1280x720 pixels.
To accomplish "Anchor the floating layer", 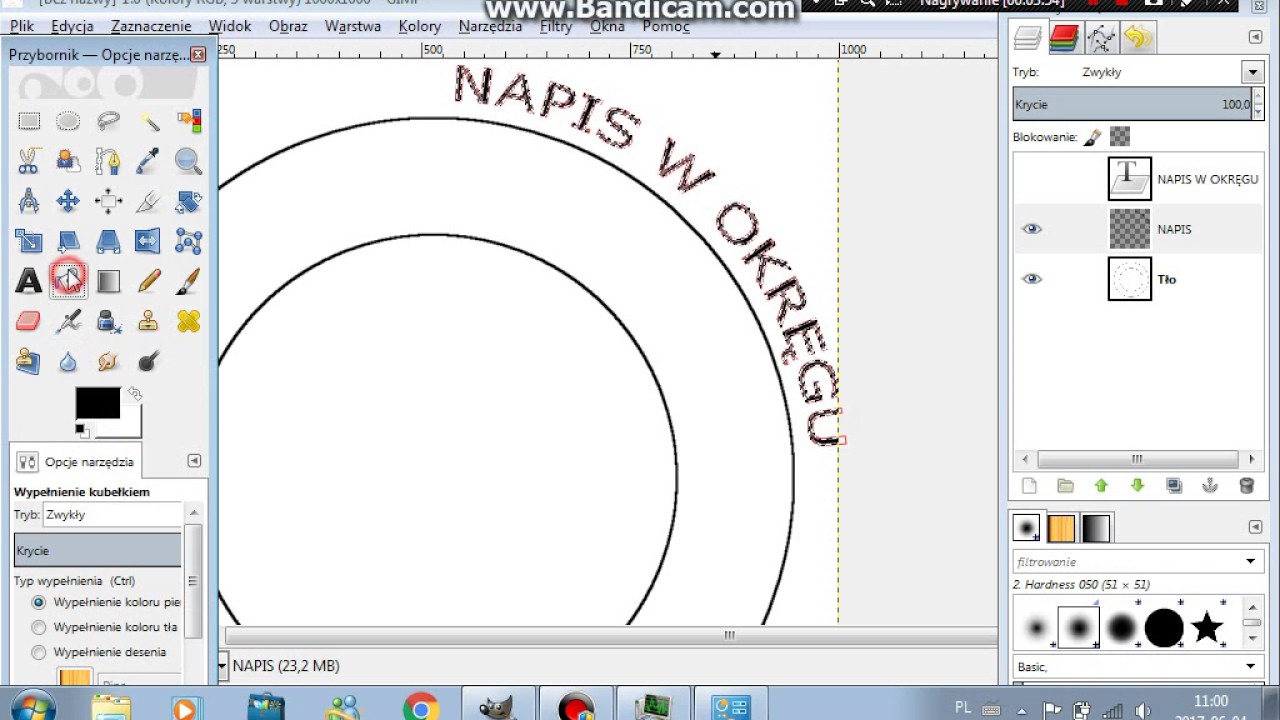I will 1210,486.
